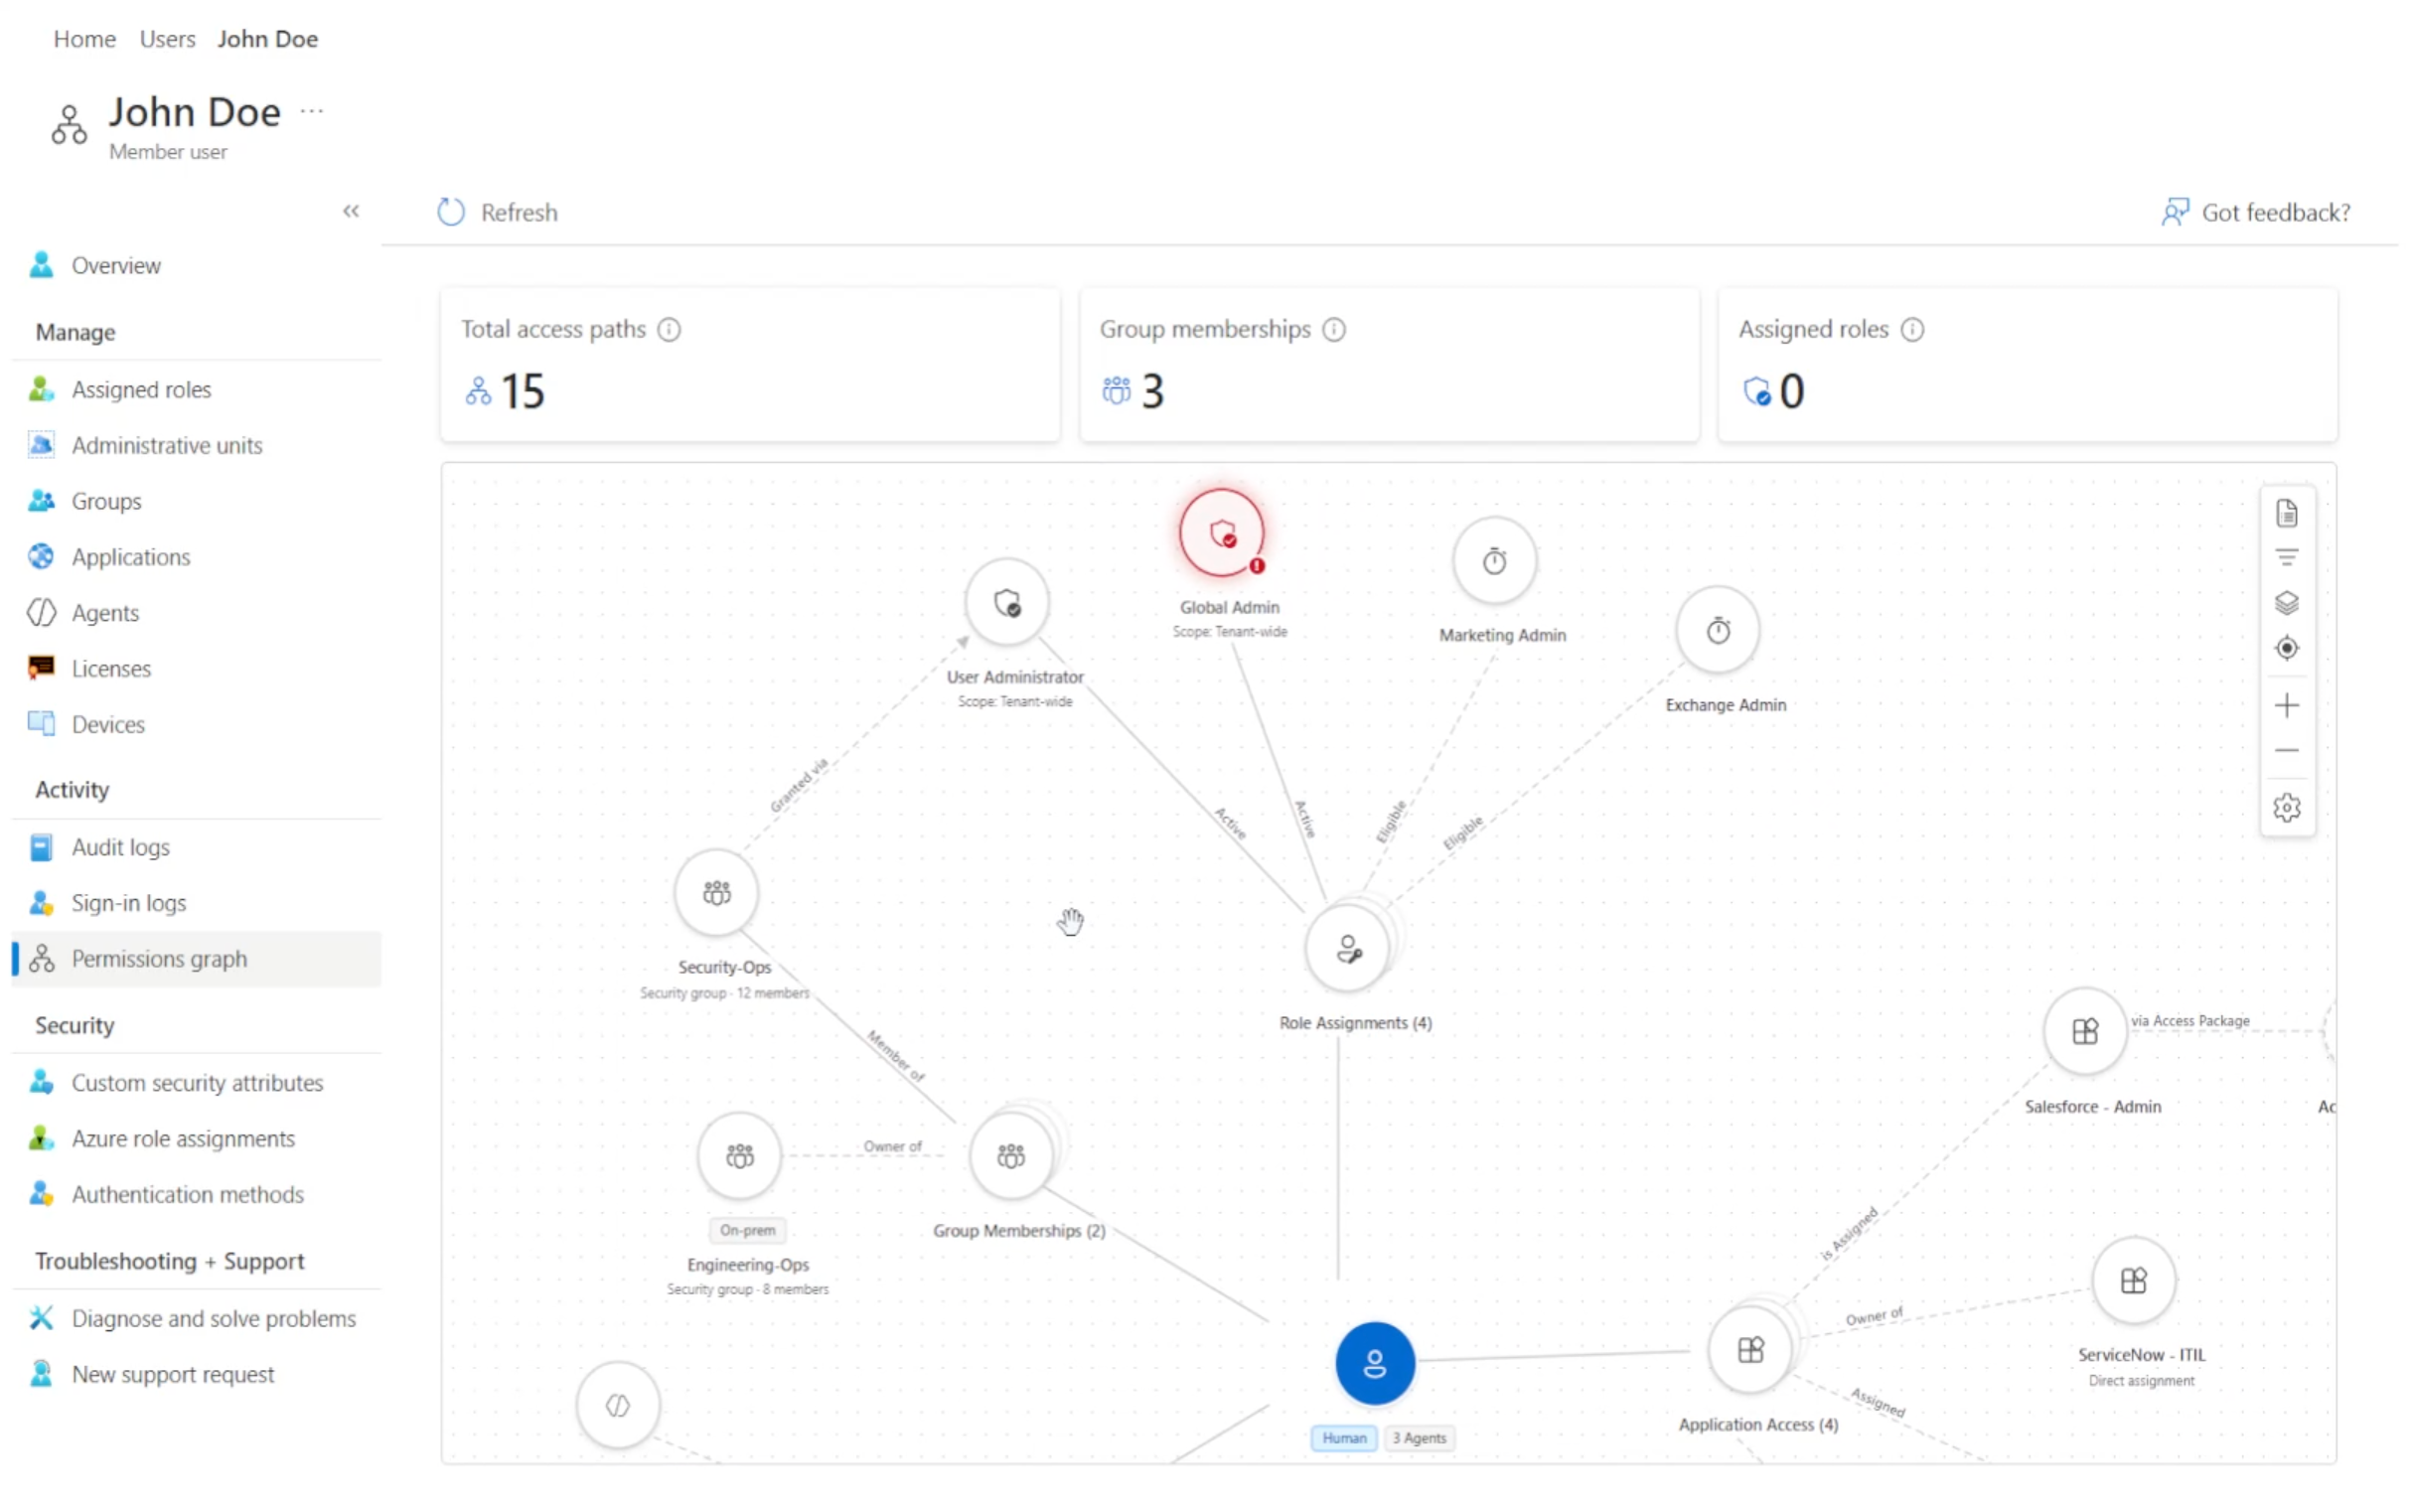Go to Home breadcrumb
Screen dimensions: 2413x1512
point(84,39)
